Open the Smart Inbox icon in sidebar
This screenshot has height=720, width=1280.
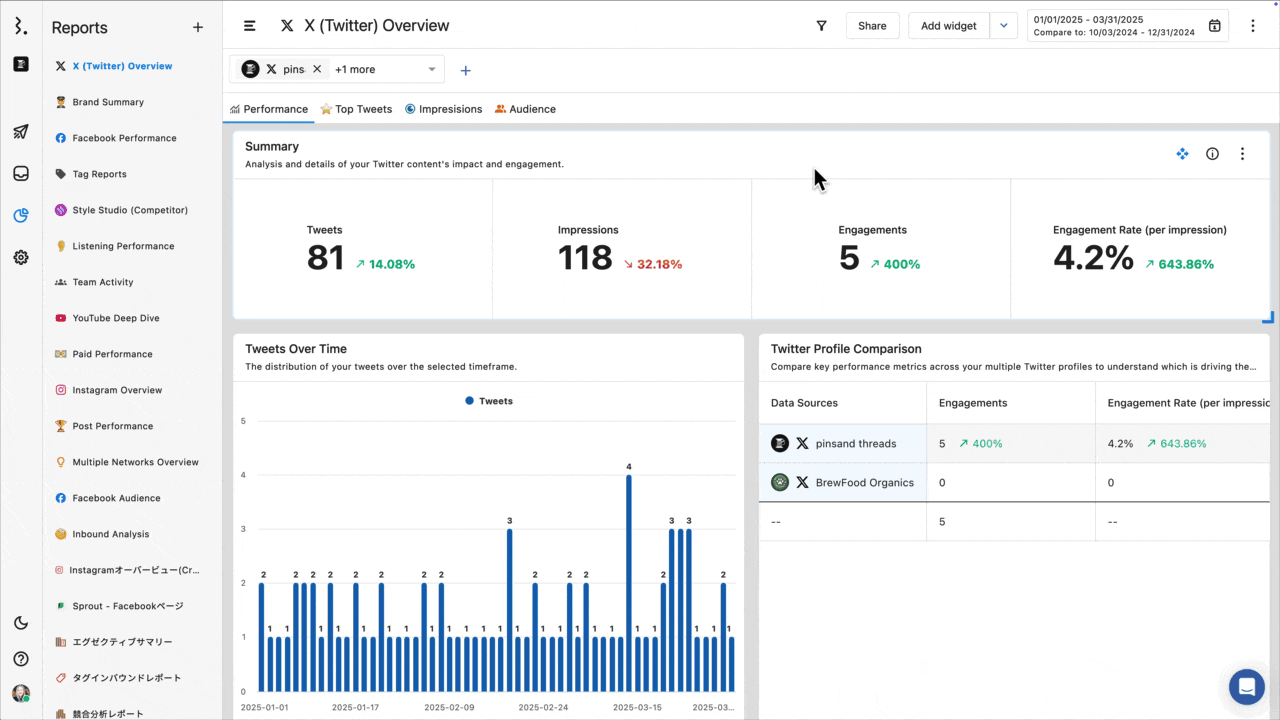[x=20, y=173]
